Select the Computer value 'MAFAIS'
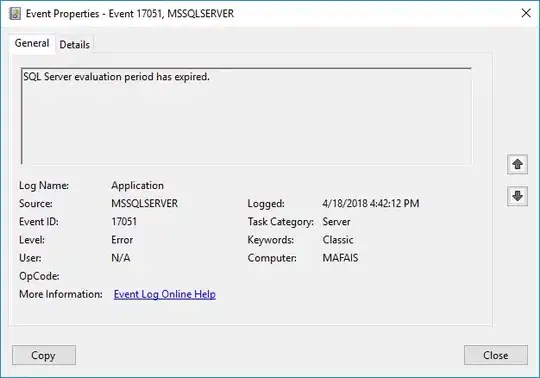The height and width of the screenshot is (378, 540). (340, 258)
